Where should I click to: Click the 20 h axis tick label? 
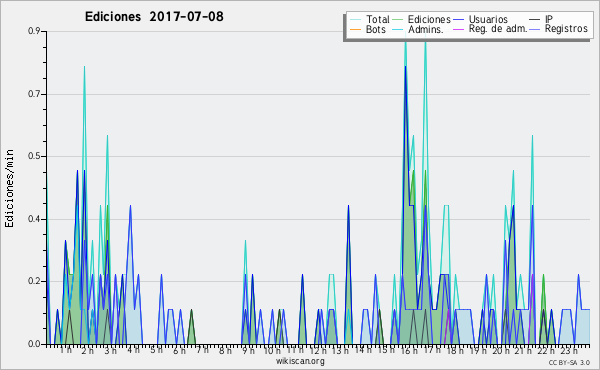coord(500,350)
